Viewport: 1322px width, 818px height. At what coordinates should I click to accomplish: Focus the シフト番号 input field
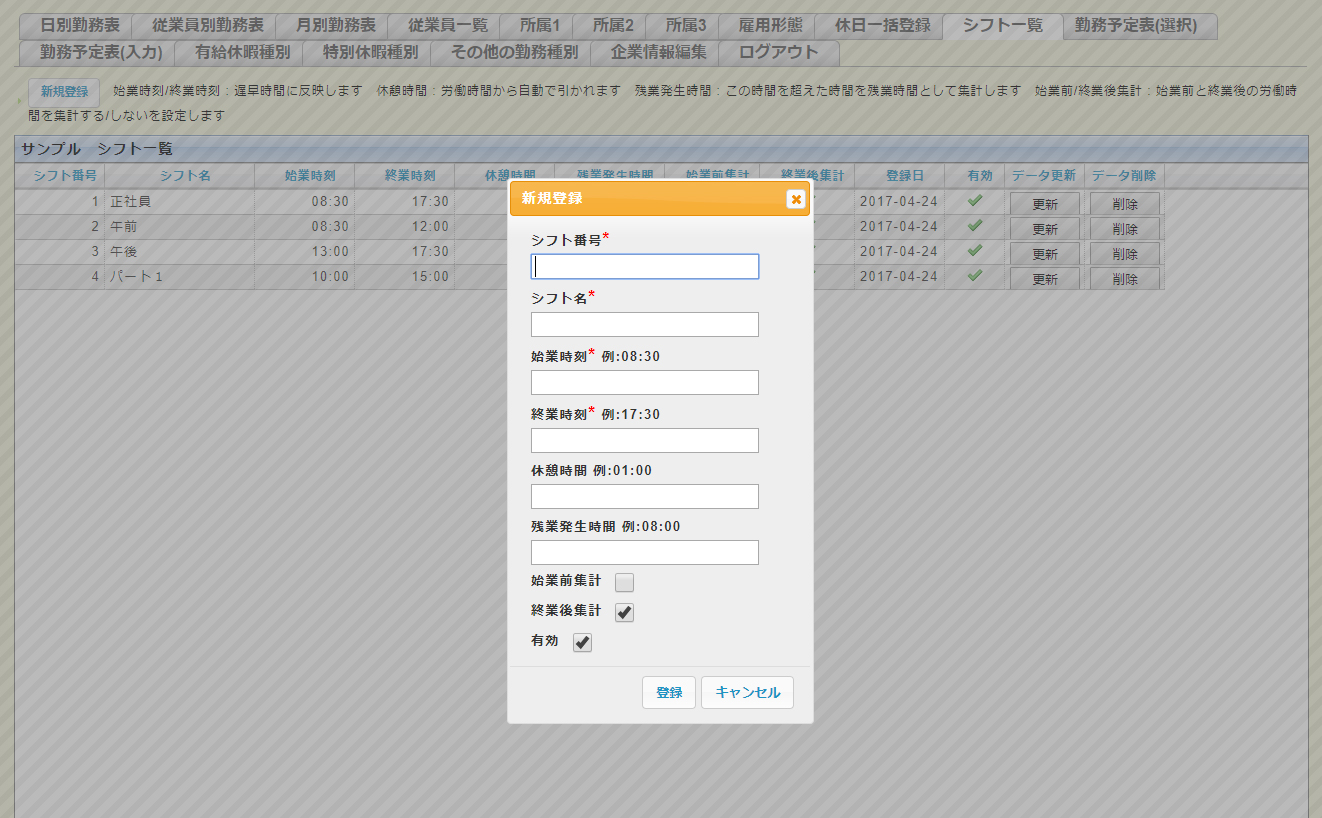[x=644, y=266]
